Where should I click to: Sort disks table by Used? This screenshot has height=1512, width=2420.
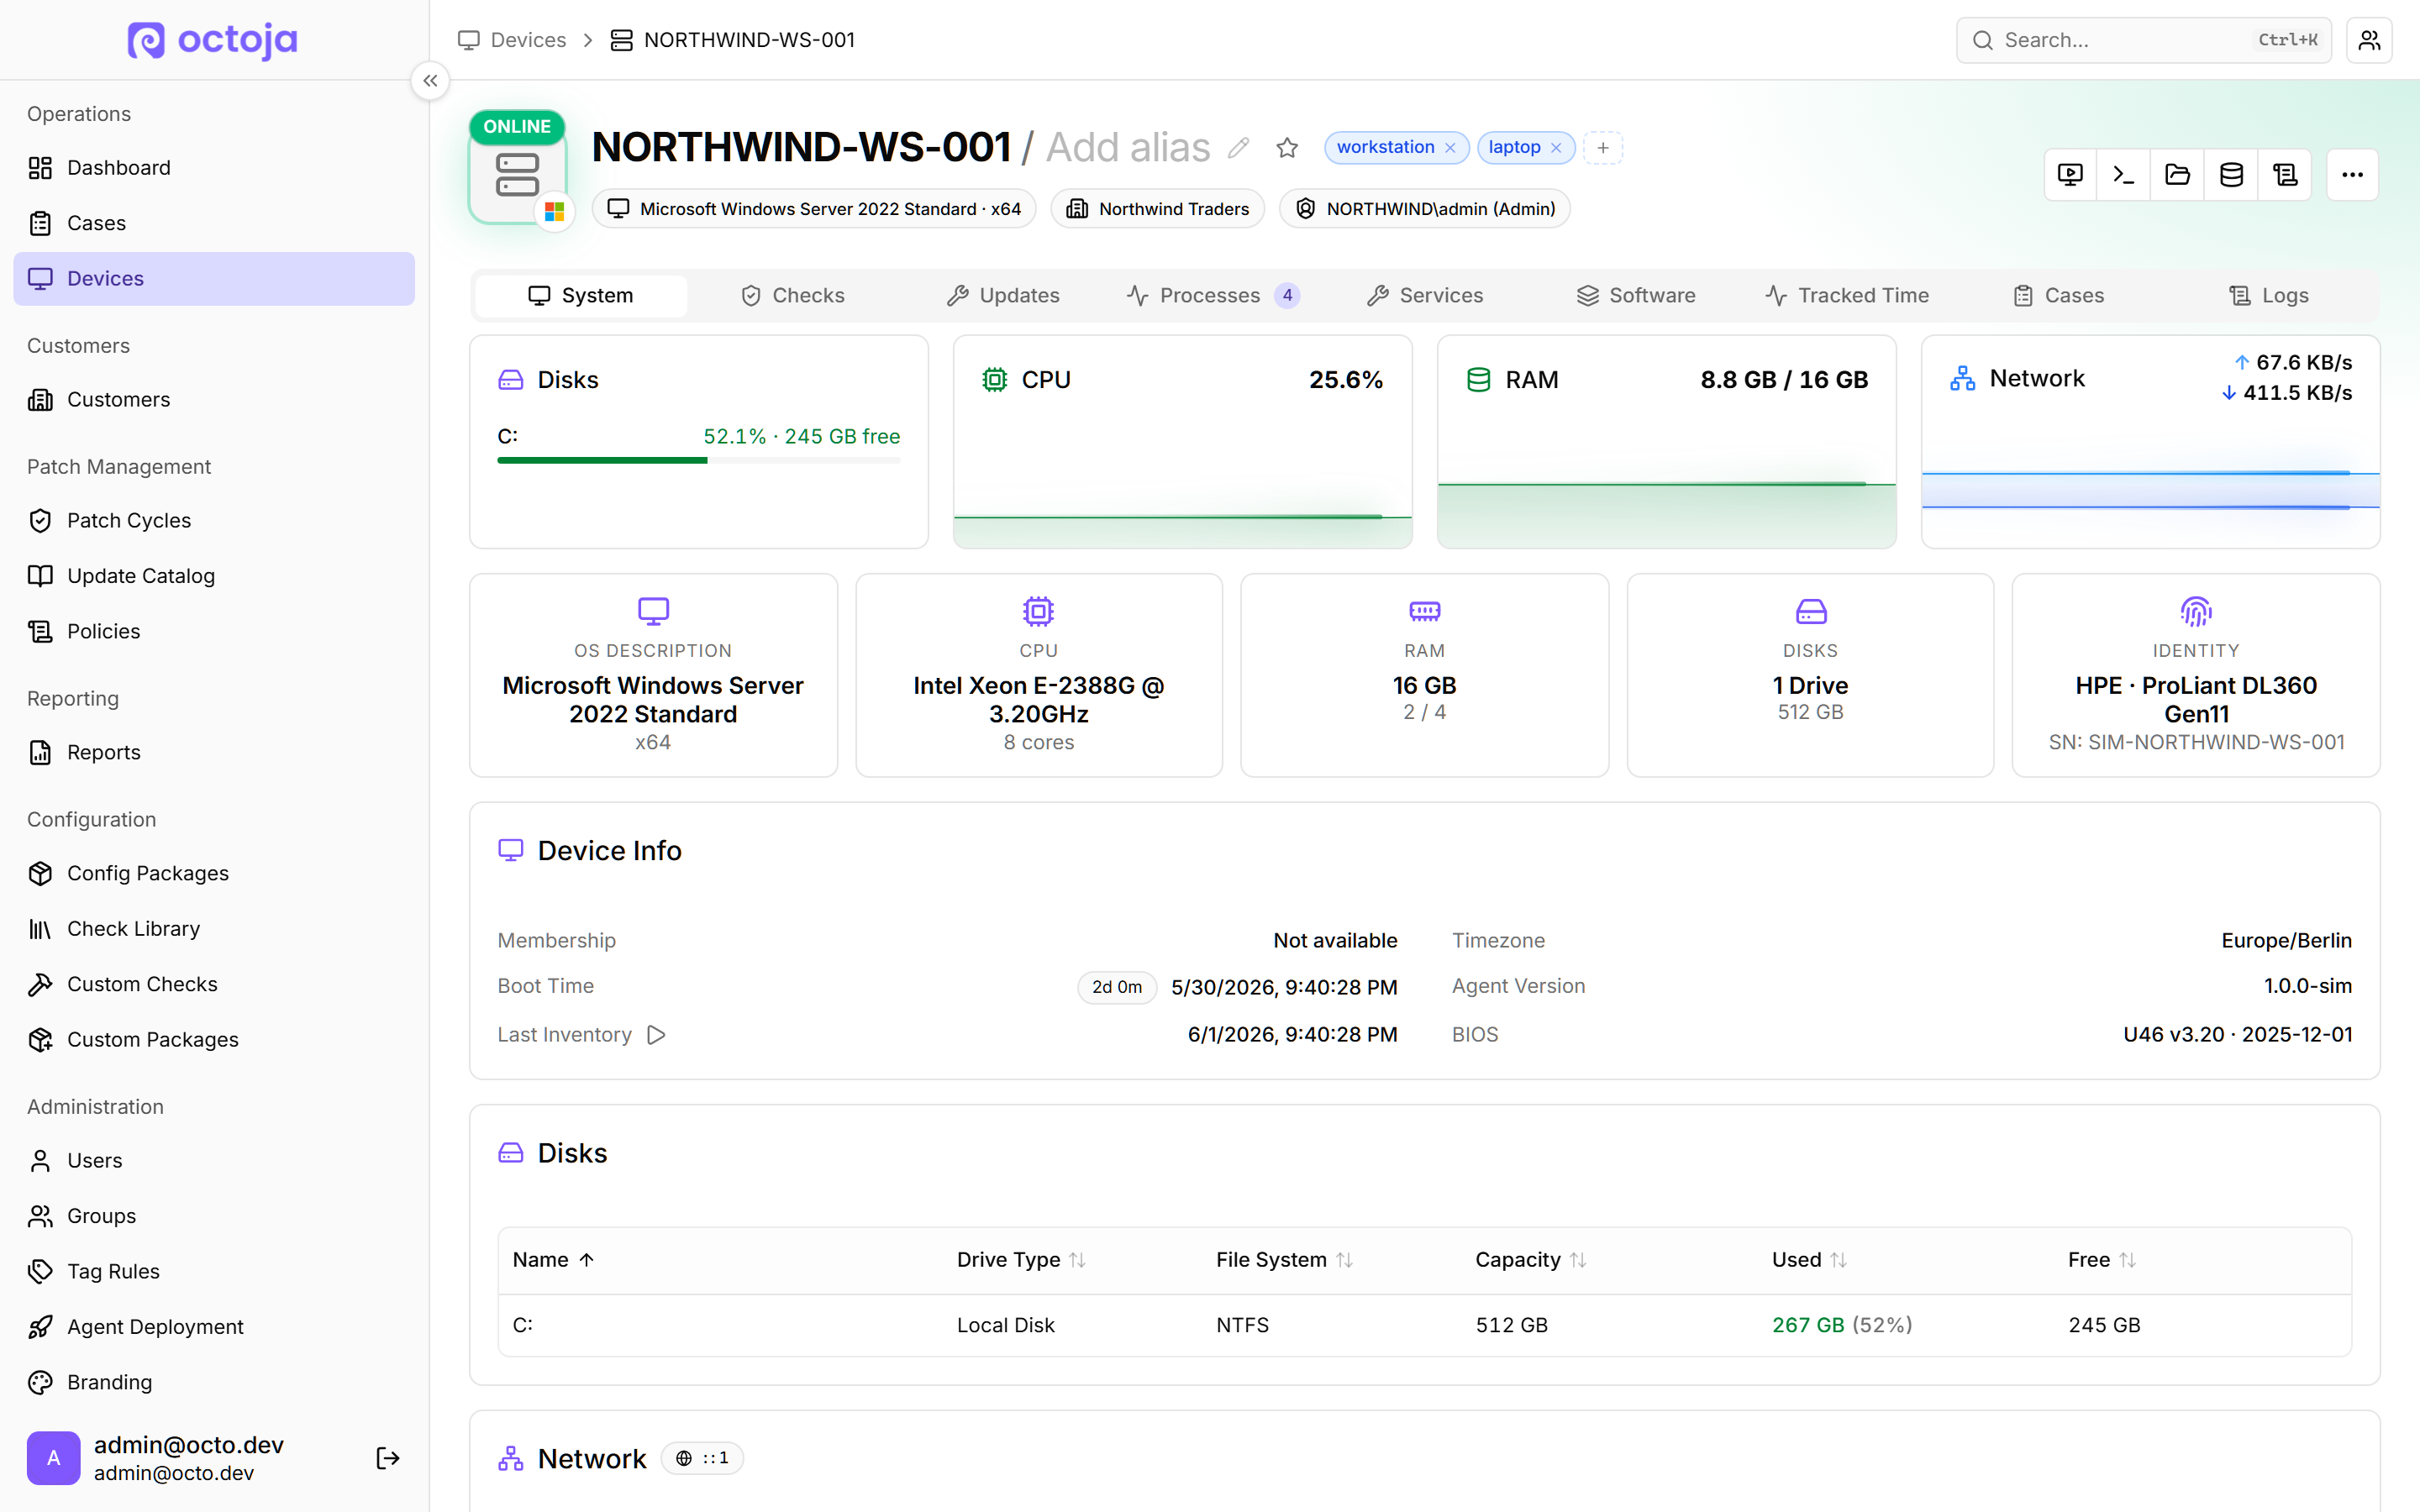tap(1809, 1260)
